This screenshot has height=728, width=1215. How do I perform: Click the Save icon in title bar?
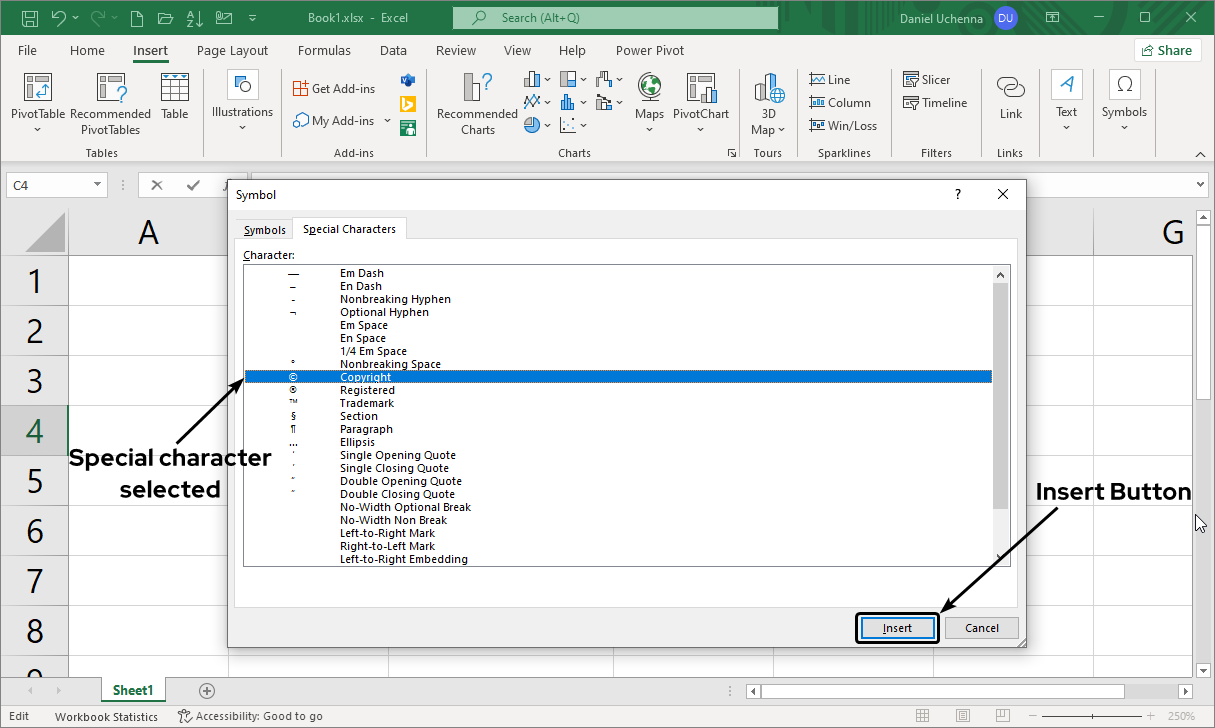(x=29, y=18)
